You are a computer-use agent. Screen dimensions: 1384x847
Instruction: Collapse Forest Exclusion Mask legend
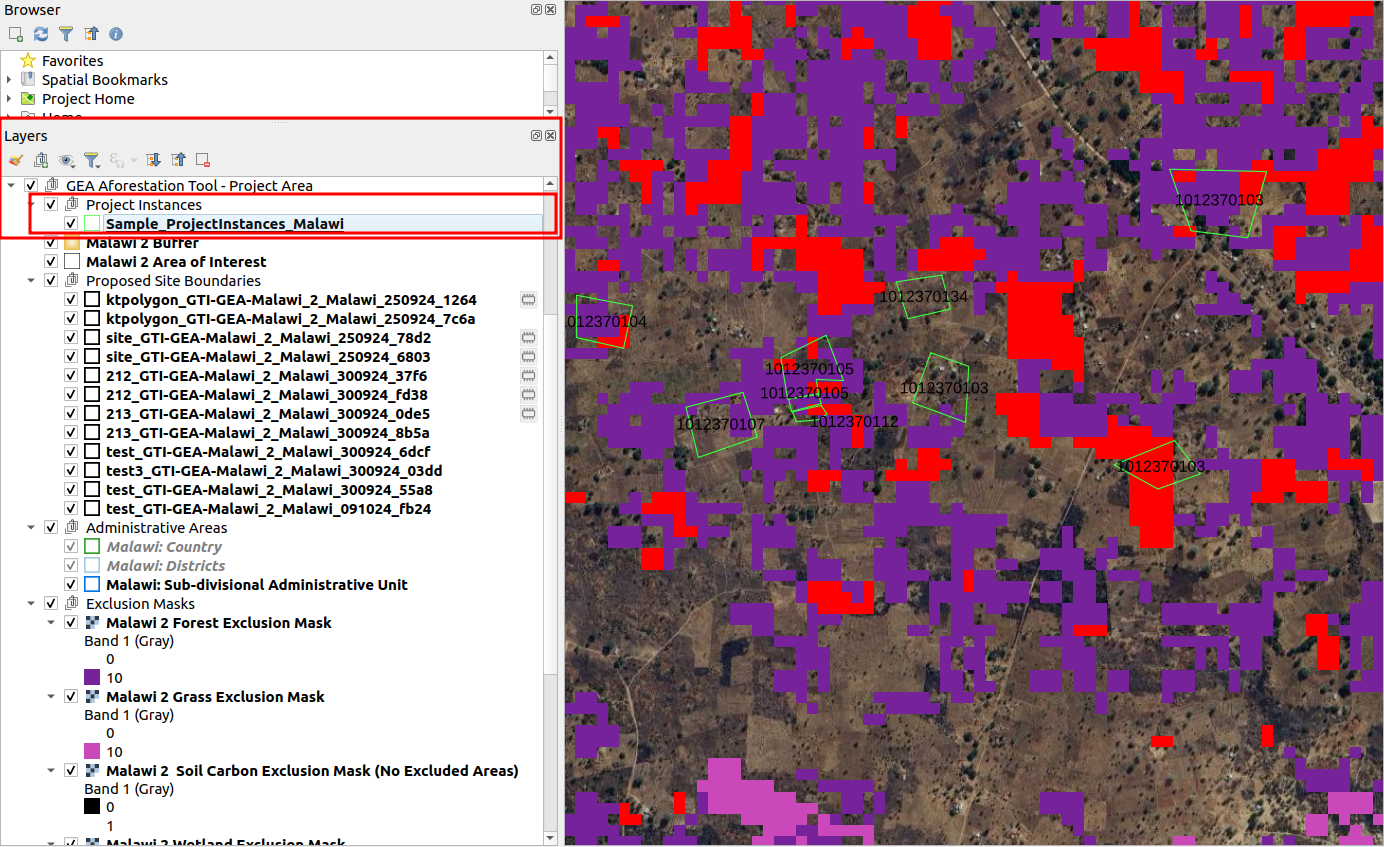point(51,623)
